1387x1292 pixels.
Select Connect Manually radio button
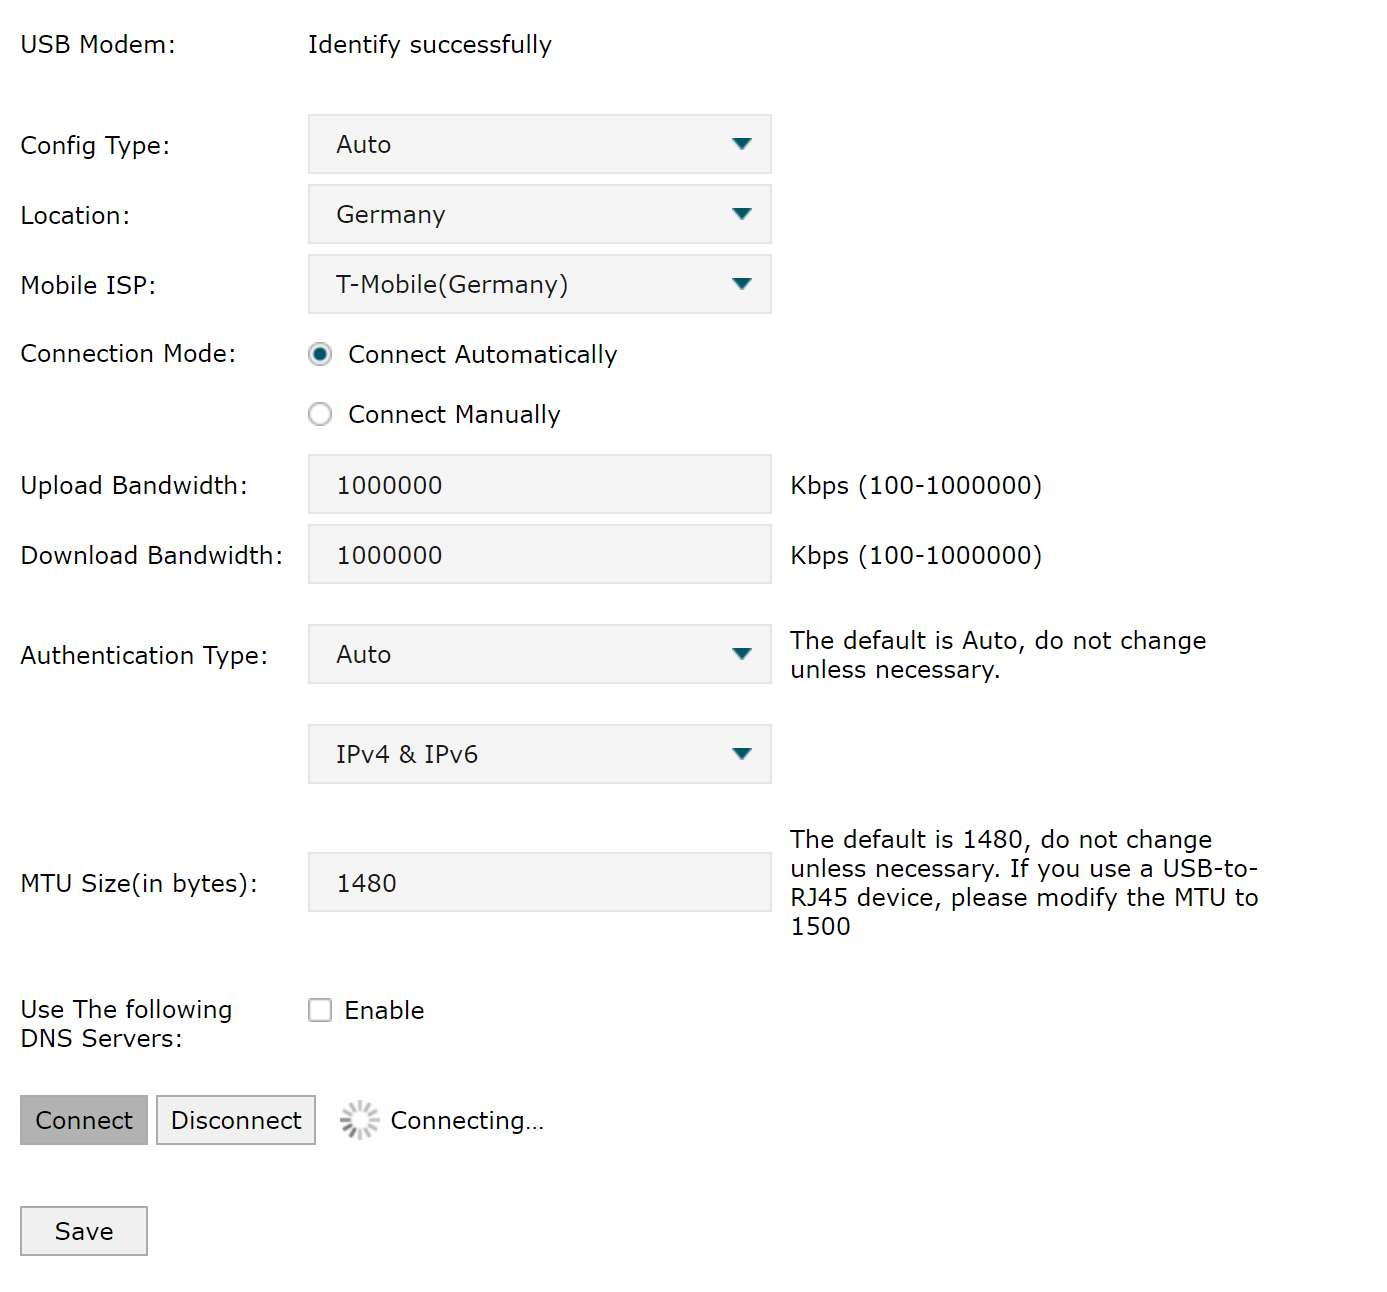320,414
